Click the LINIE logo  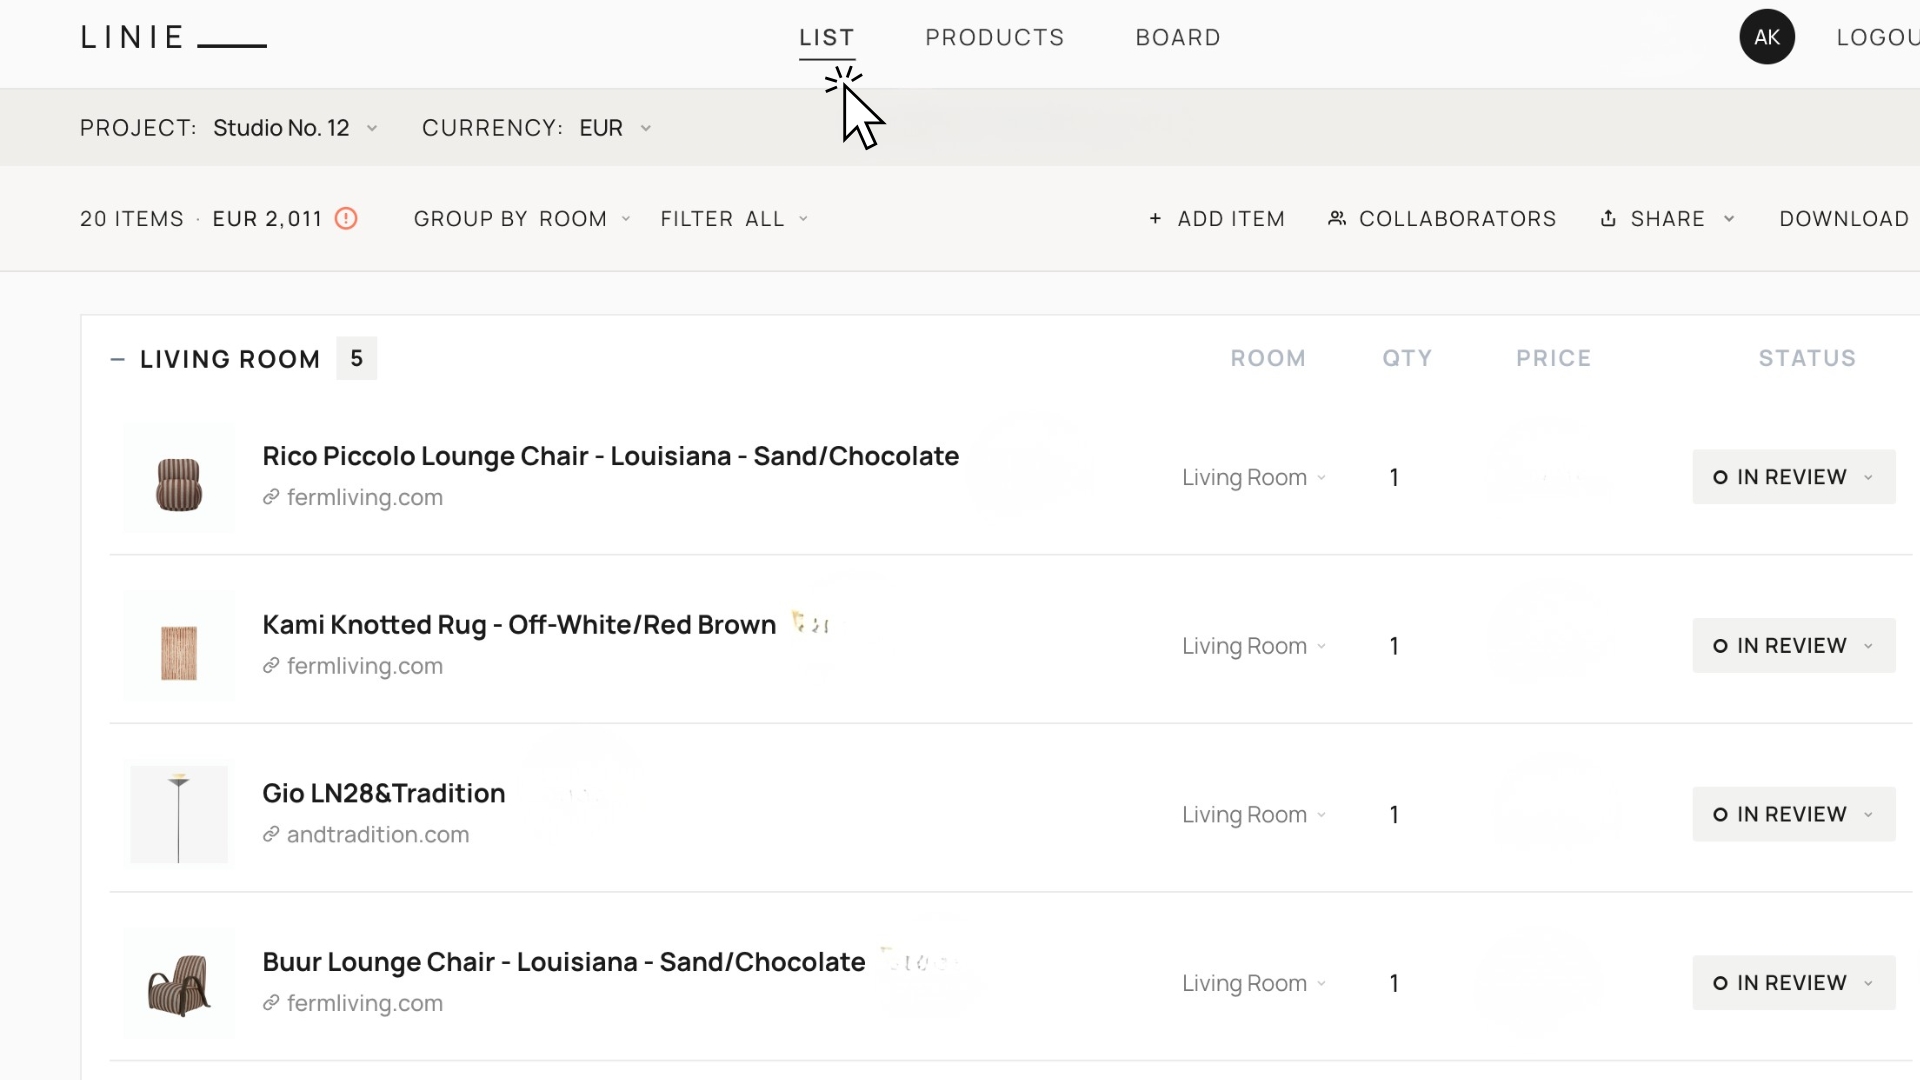[173, 38]
